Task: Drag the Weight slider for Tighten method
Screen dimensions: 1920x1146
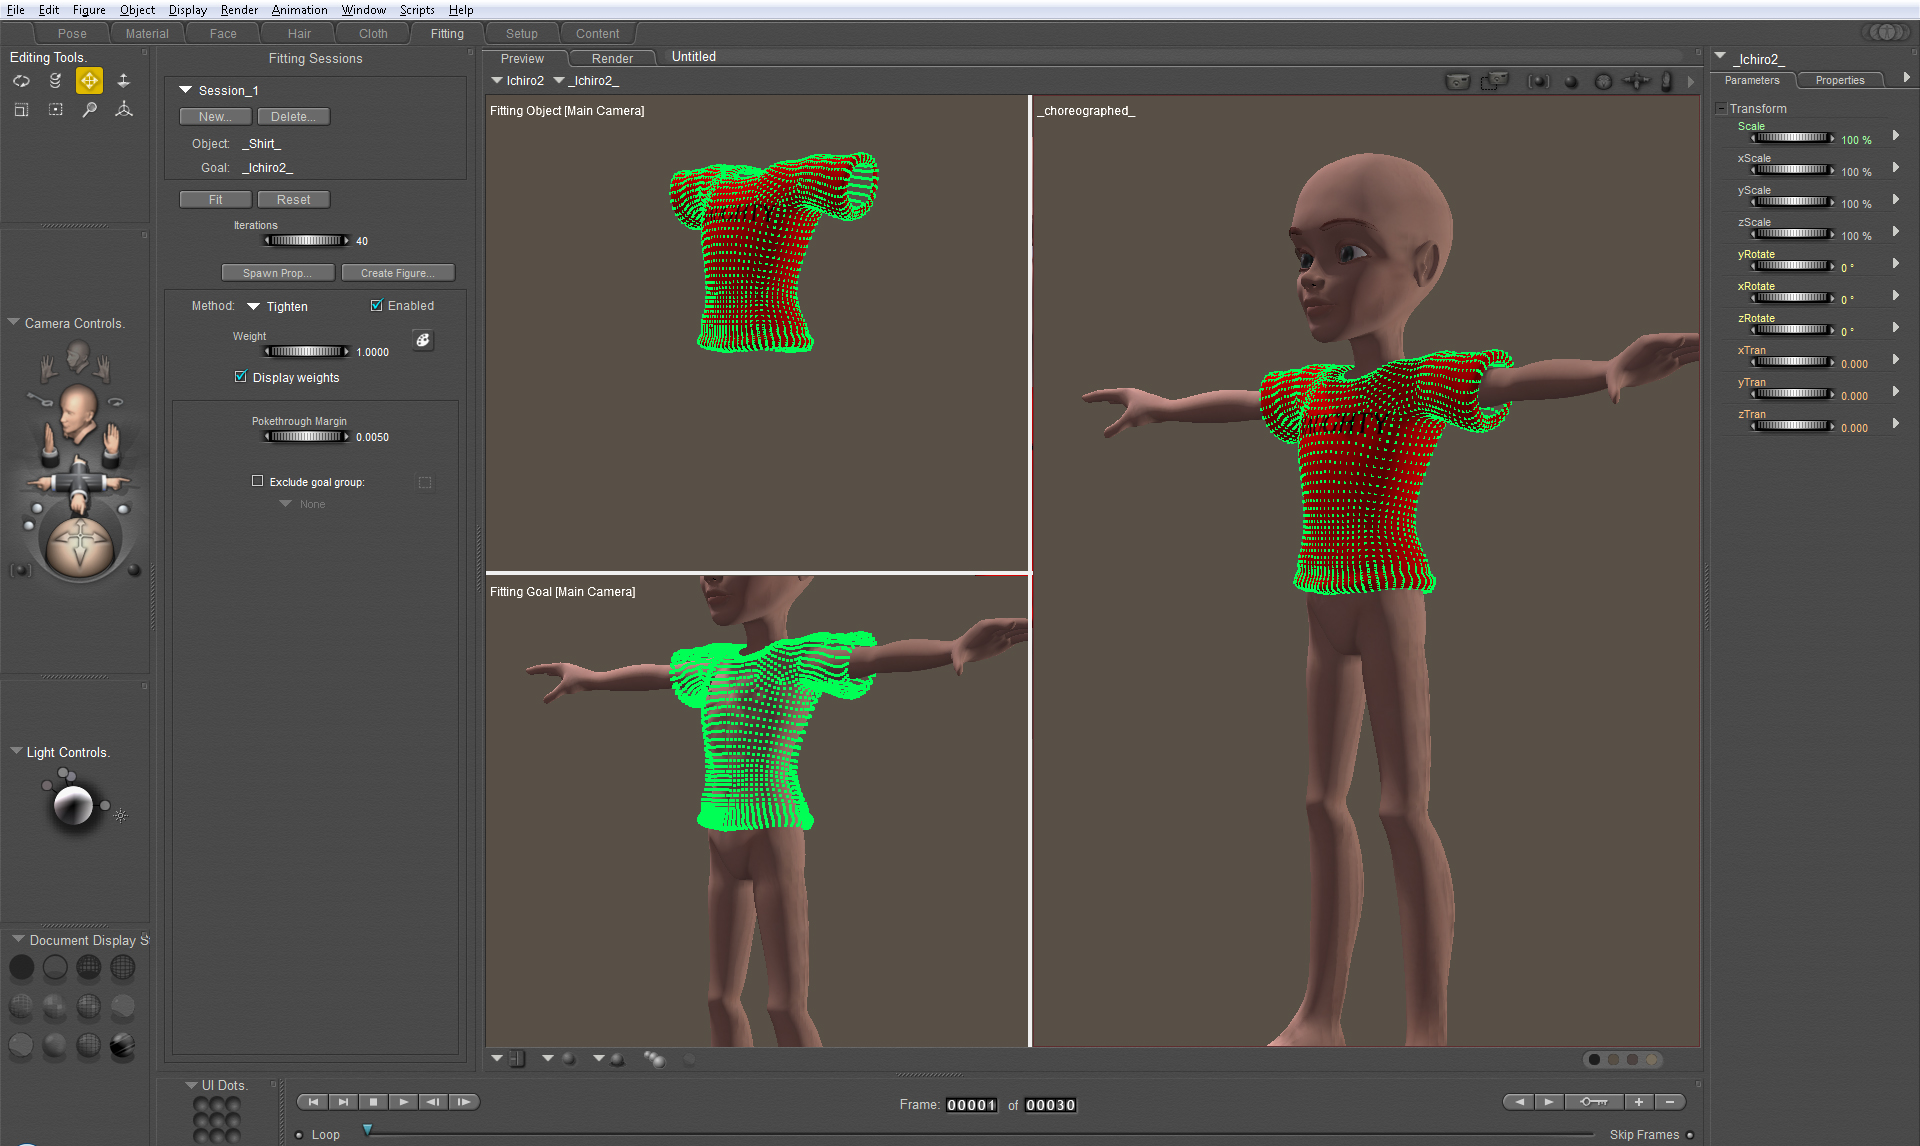Action: click(x=303, y=352)
